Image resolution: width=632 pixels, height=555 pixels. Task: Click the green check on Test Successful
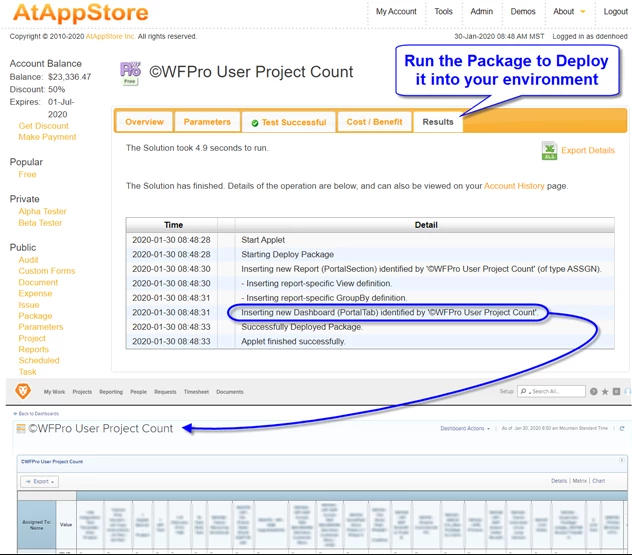pyautogui.click(x=255, y=123)
